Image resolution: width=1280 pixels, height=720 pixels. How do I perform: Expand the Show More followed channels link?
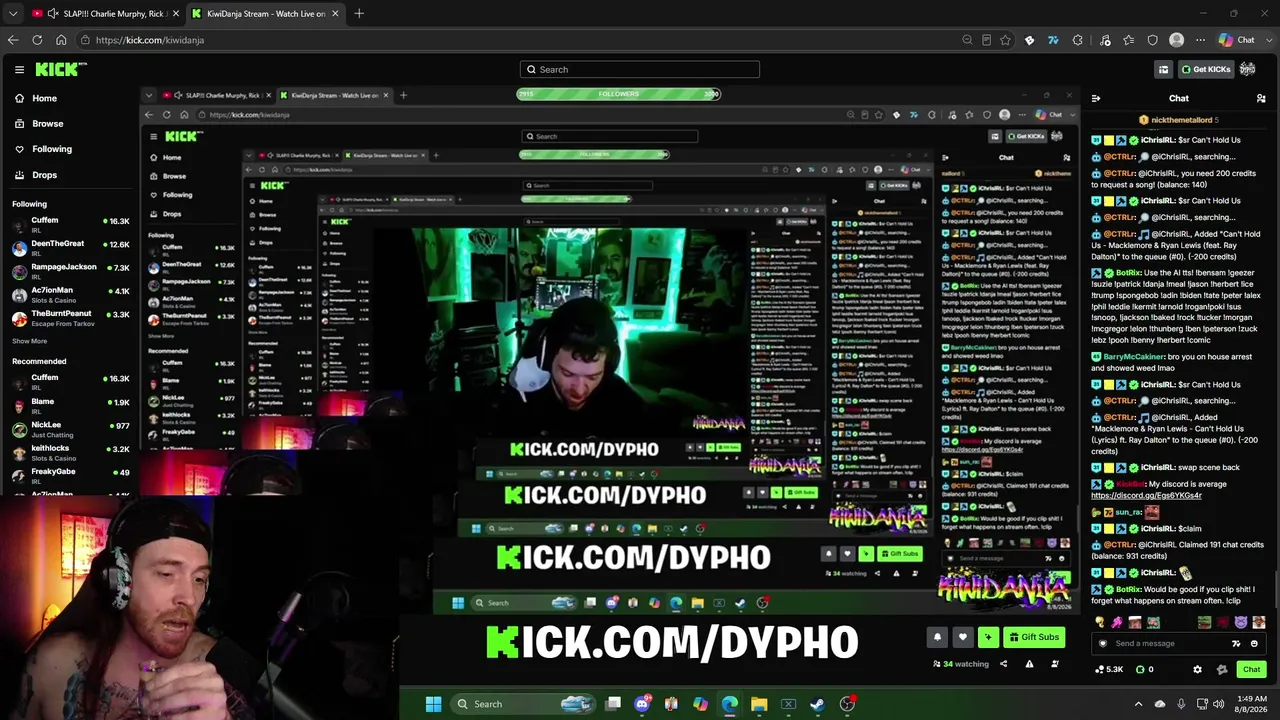29,341
